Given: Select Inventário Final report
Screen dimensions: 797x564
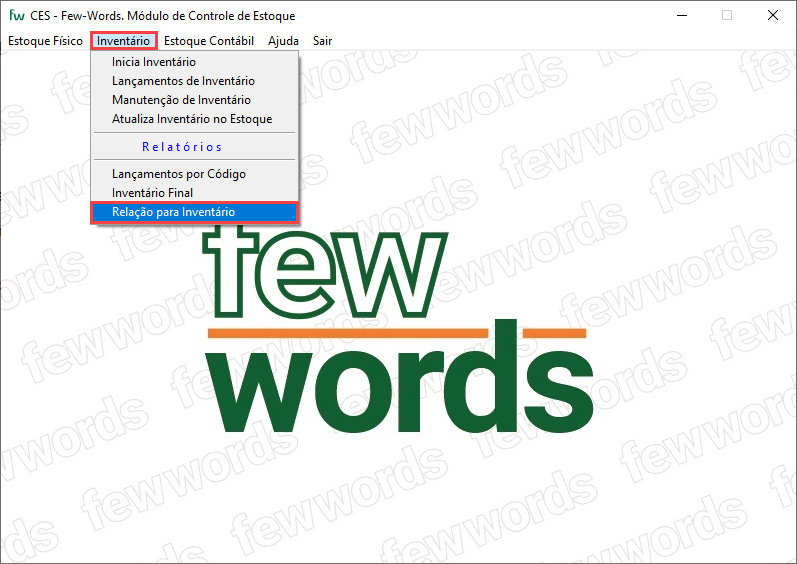Looking at the screenshot, I should (194, 193).
